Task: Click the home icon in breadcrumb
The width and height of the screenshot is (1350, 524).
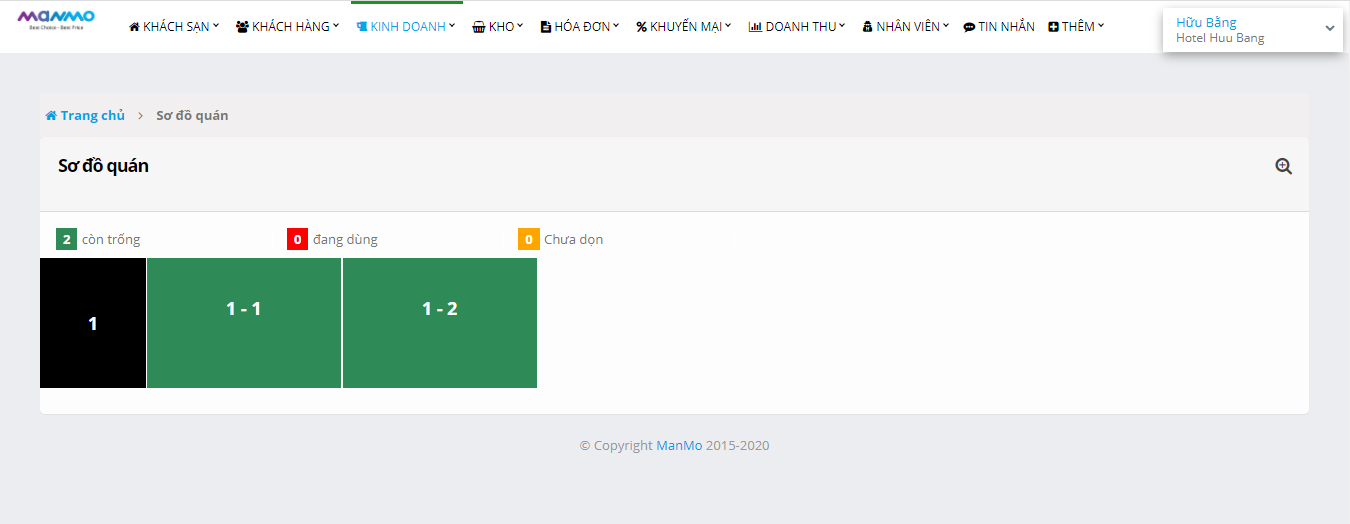Action: [51, 116]
